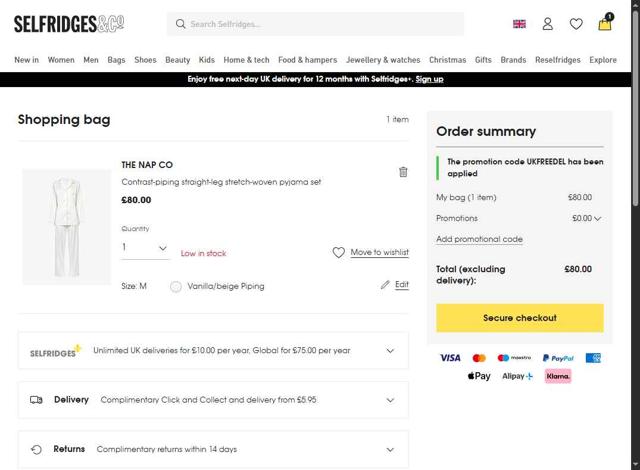The image size is (640, 470).
Task: Go to the Beauty category menu
Action: [x=178, y=60]
